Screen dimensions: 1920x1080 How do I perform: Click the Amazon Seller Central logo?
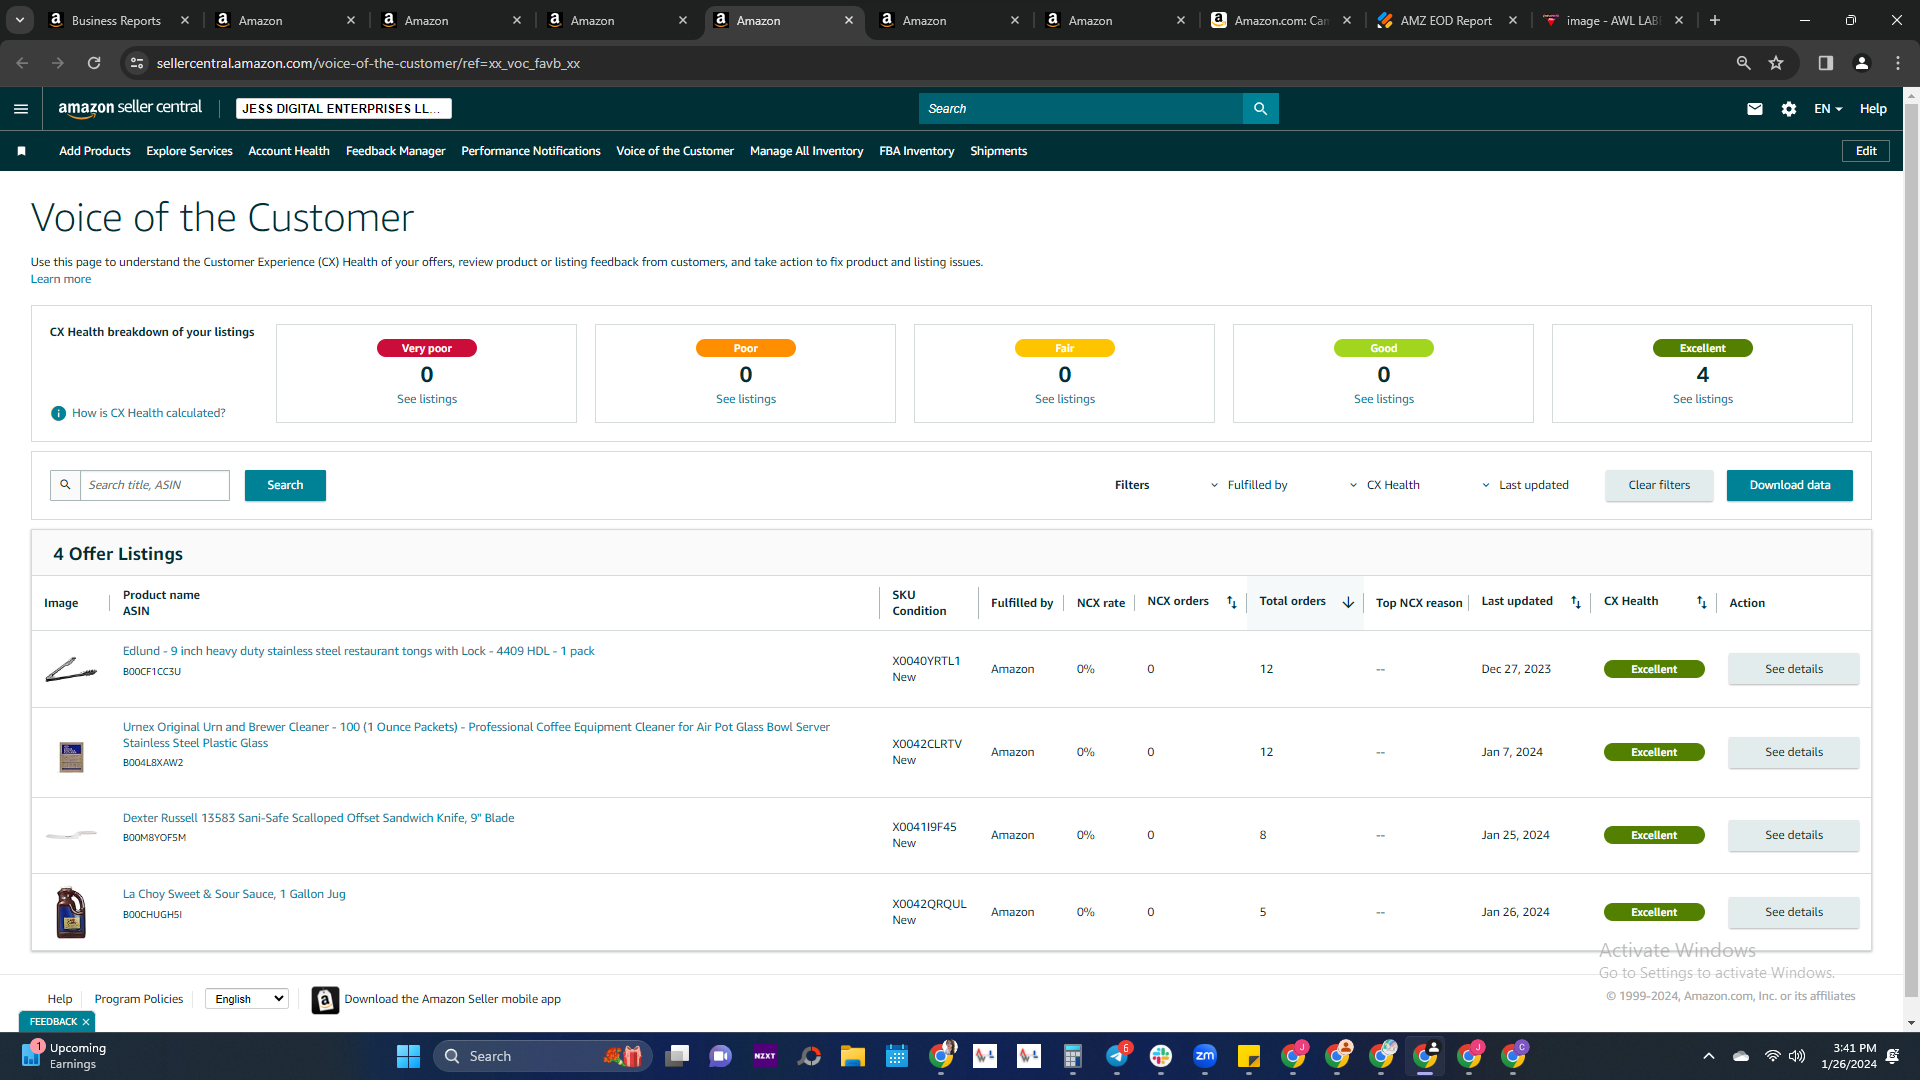(130, 108)
